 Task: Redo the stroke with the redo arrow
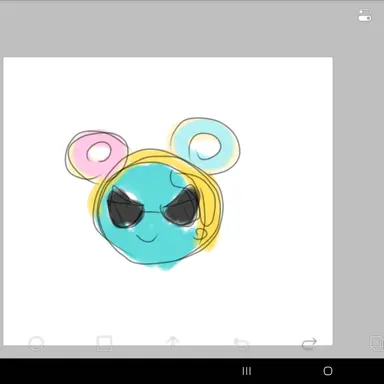point(309,344)
